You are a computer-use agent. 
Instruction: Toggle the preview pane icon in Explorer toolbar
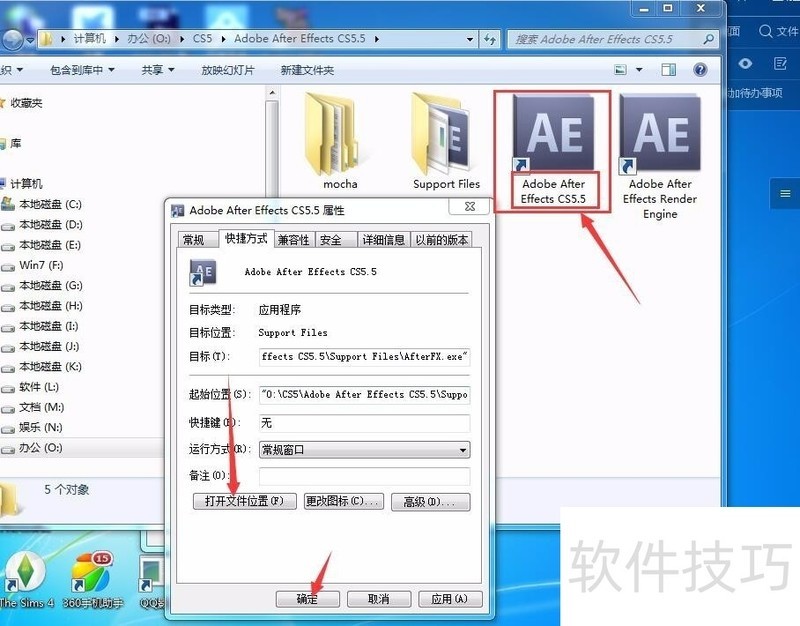pos(671,70)
